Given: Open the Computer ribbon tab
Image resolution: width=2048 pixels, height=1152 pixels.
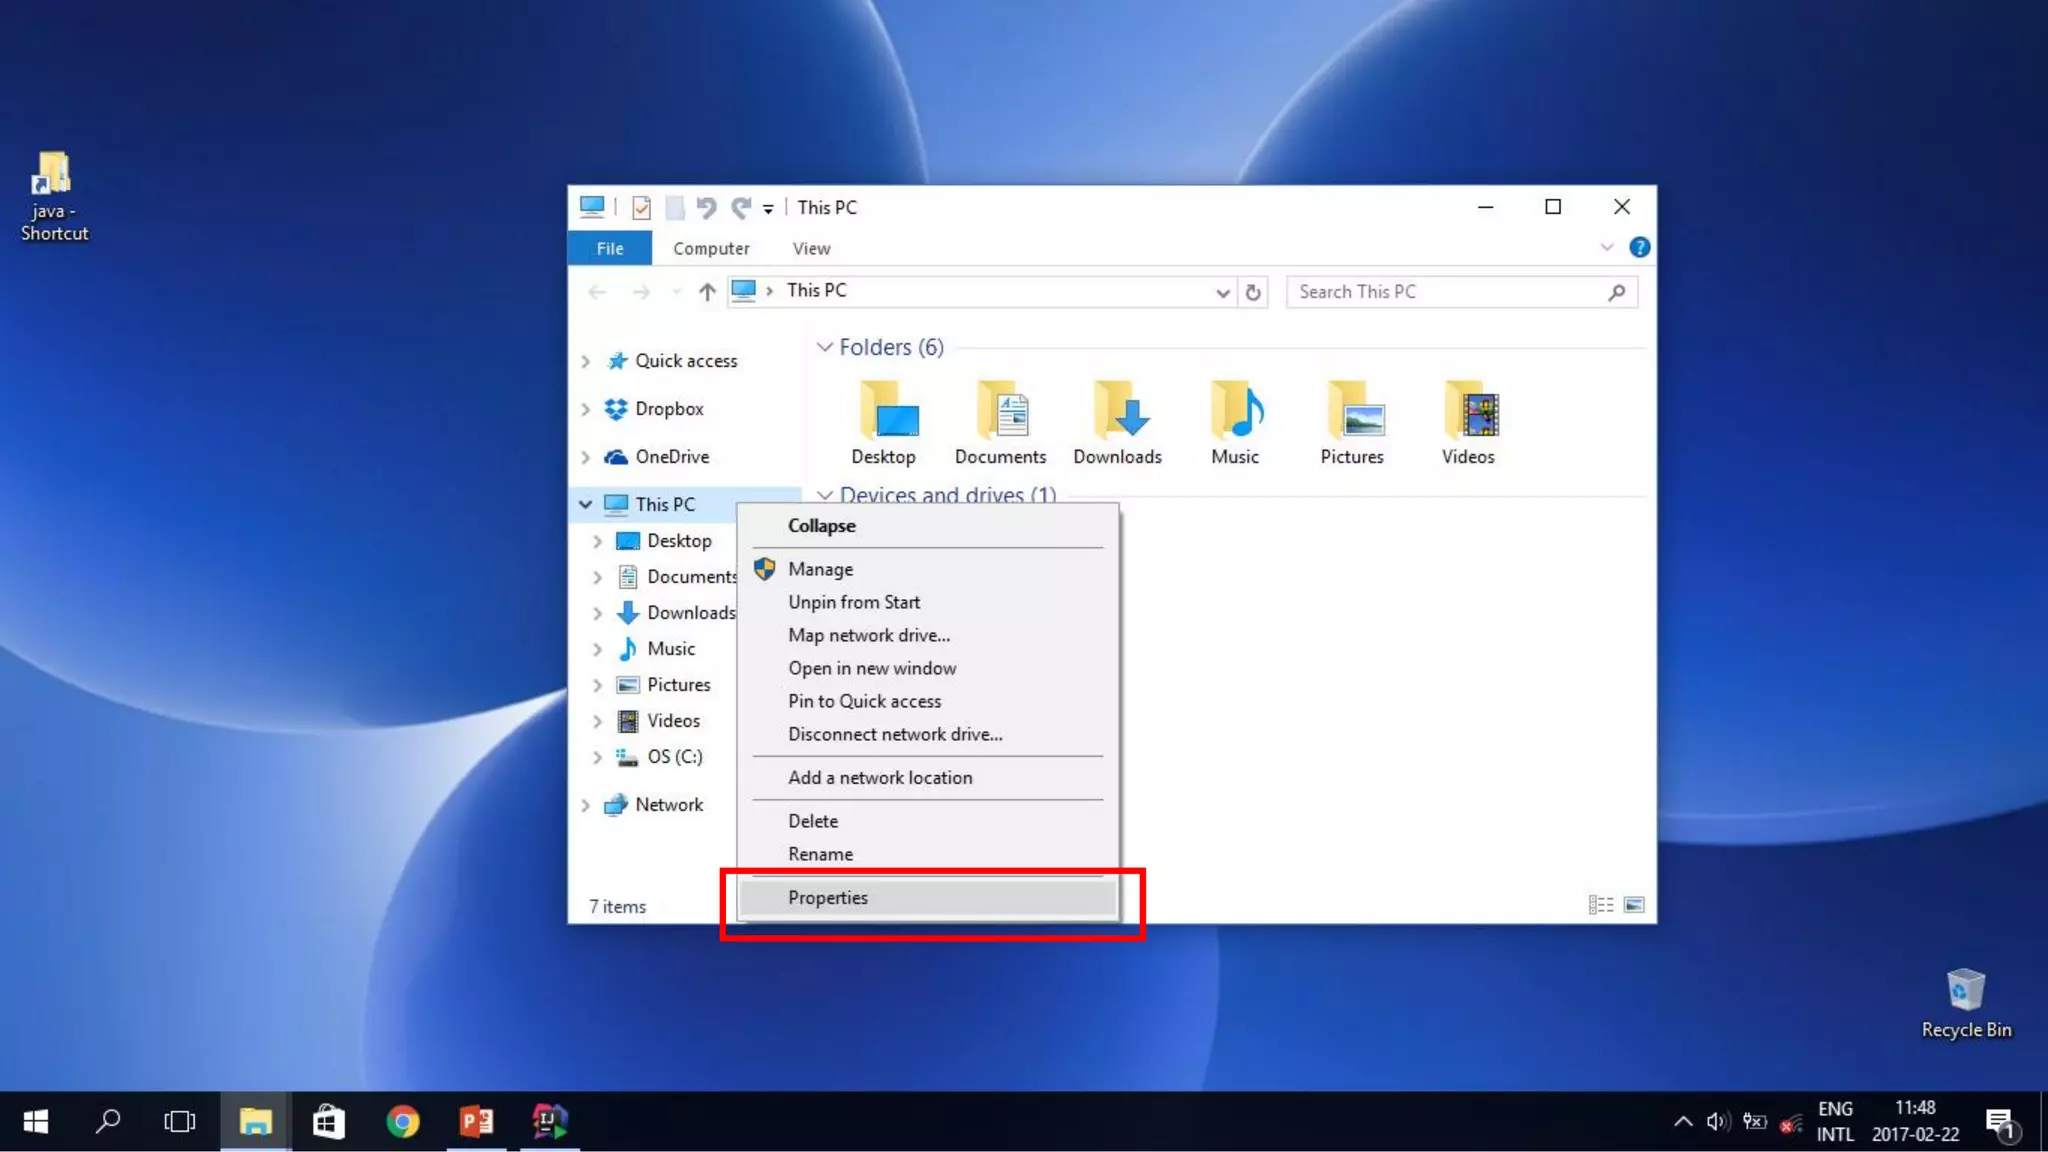Looking at the screenshot, I should [x=711, y=248].
